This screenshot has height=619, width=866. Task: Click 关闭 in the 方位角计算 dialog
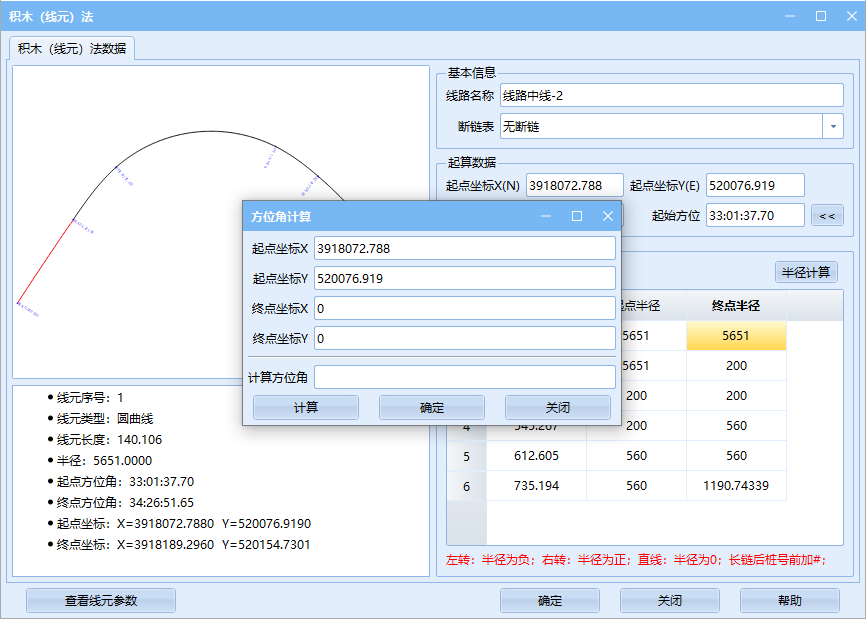[x=557, y=408]
